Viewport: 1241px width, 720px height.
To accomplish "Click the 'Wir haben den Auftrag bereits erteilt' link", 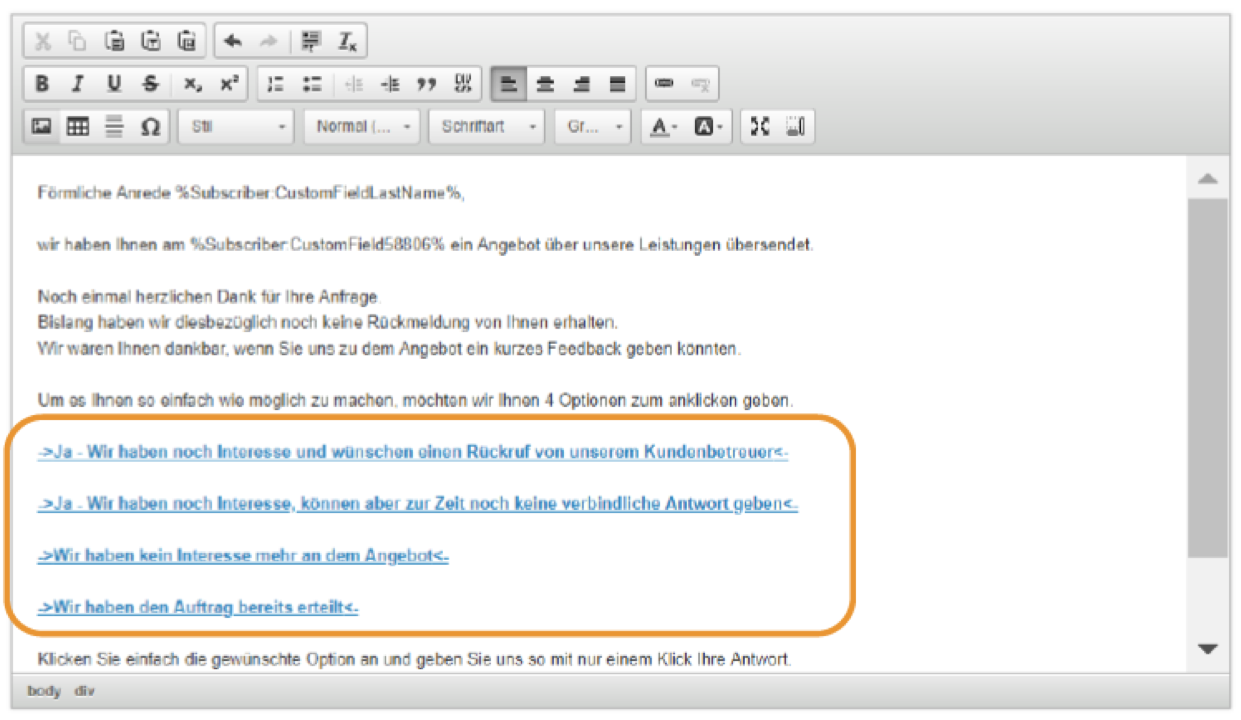I will pos(198,608).
